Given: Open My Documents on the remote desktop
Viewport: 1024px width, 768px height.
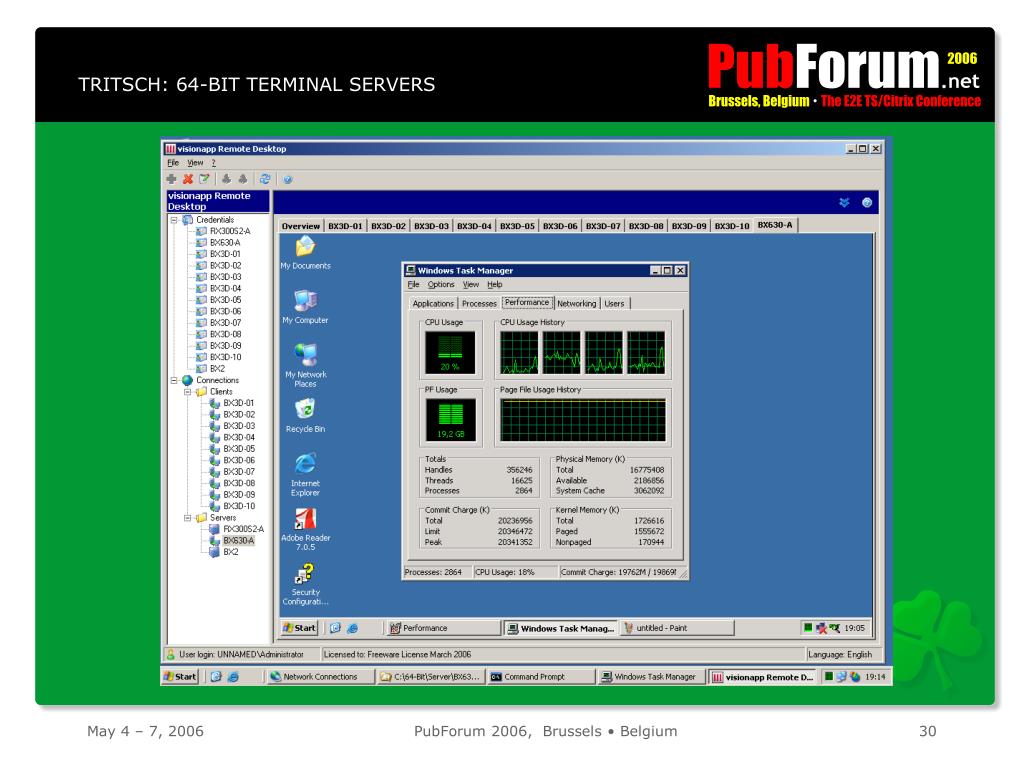Looking at the screenshot, I should (305, 253).
